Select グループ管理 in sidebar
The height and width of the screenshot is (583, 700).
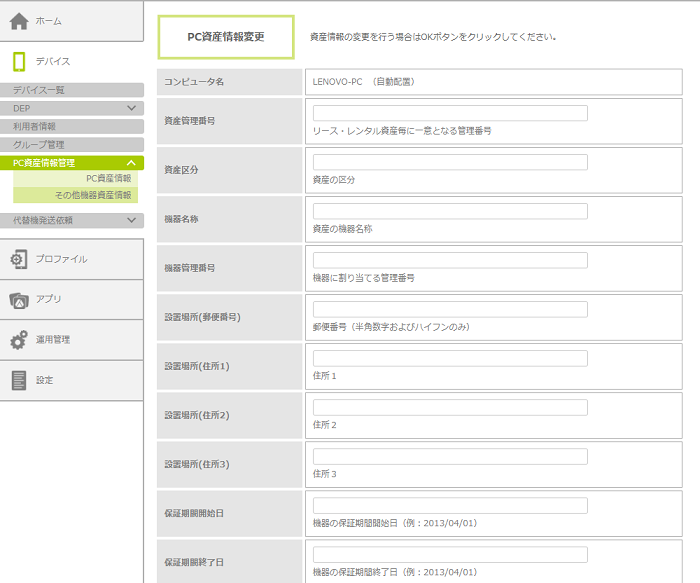point(39,145)
